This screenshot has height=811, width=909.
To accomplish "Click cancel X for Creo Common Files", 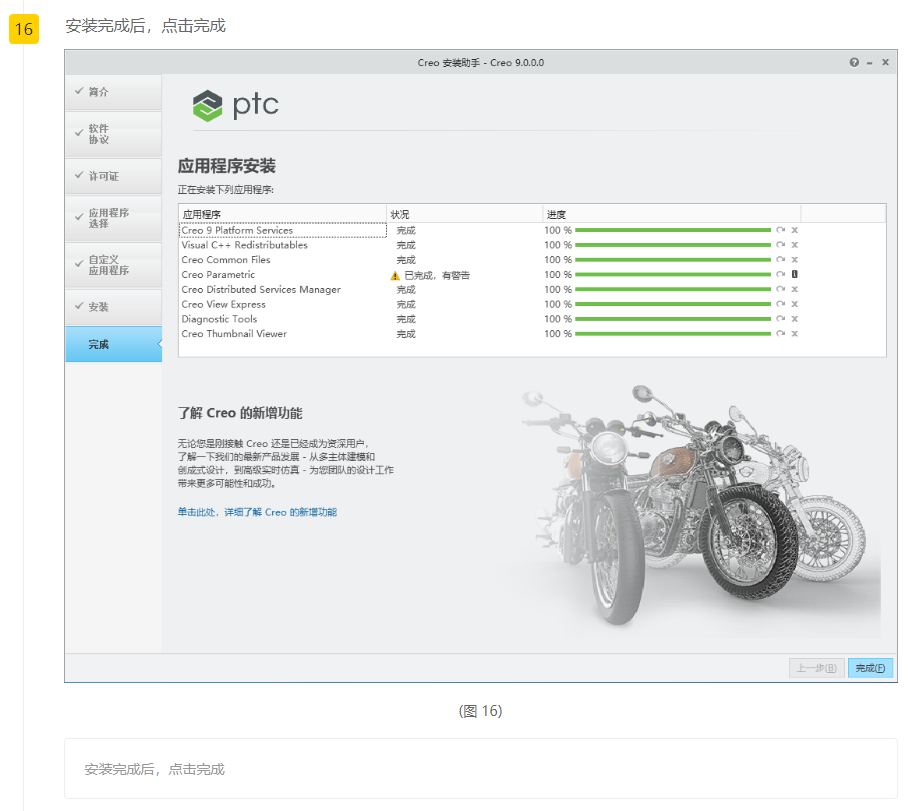I will 795,260.
